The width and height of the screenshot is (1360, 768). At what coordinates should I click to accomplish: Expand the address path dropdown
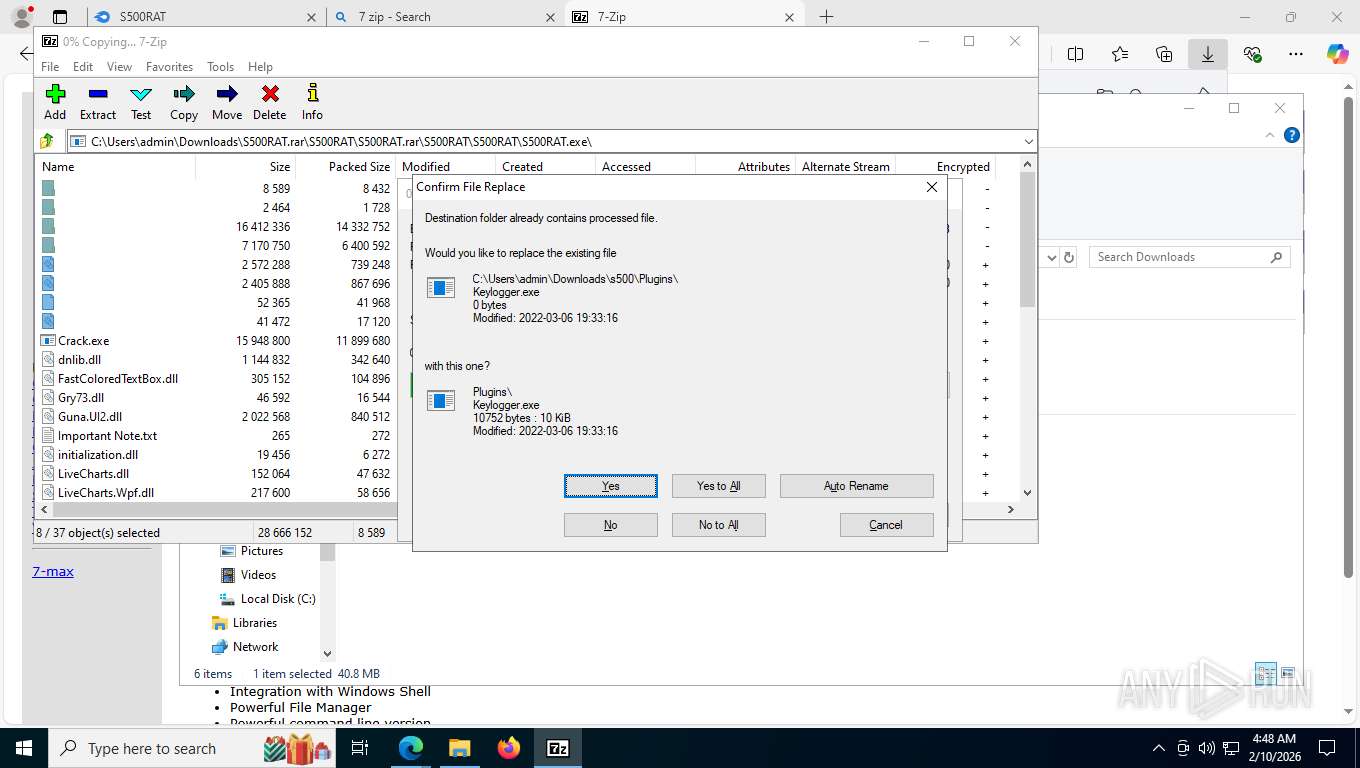[x=1028, y=141]
